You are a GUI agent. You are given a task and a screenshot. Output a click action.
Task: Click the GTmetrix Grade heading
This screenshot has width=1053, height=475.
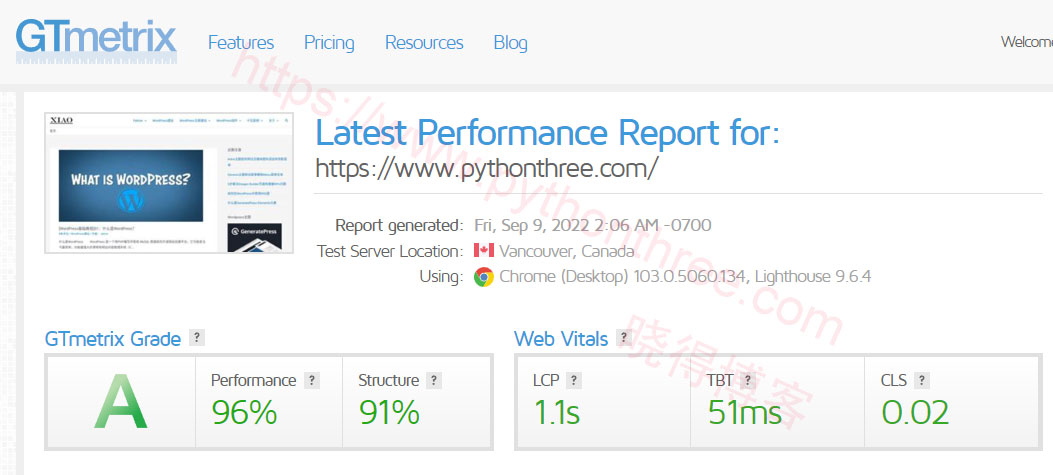[x=113, y=339]
